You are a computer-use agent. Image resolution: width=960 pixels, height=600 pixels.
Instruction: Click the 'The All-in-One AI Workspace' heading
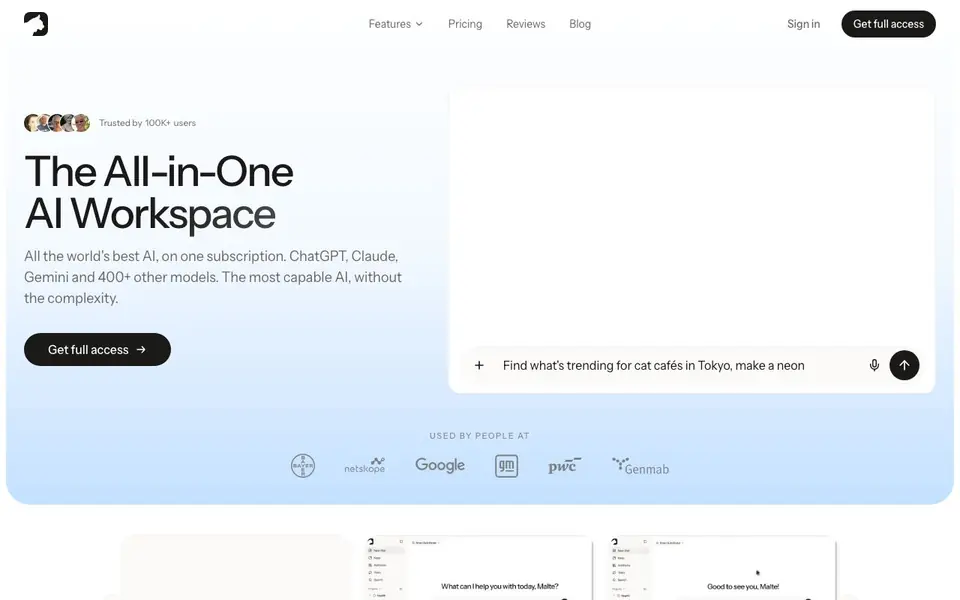click(159, 192)
